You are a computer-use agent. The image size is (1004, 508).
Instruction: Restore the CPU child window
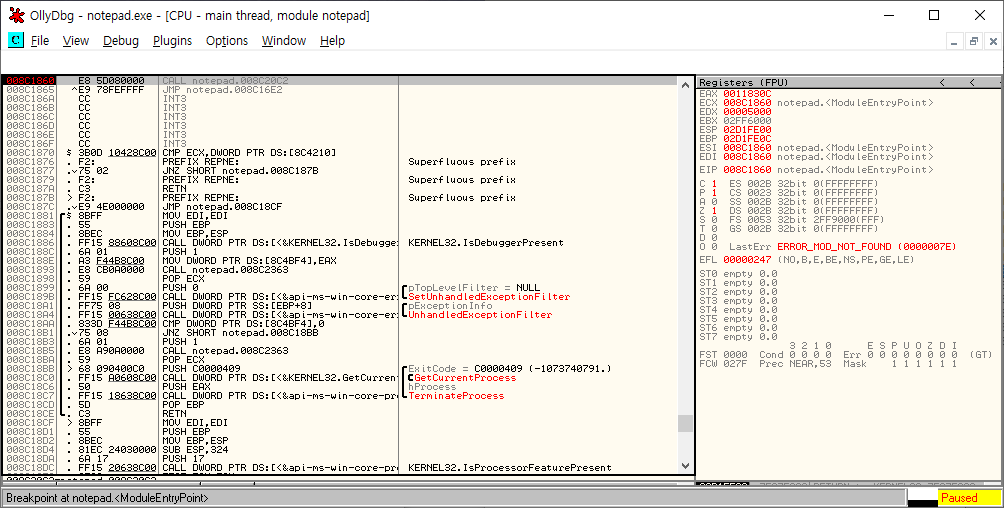tap(974, 42)
